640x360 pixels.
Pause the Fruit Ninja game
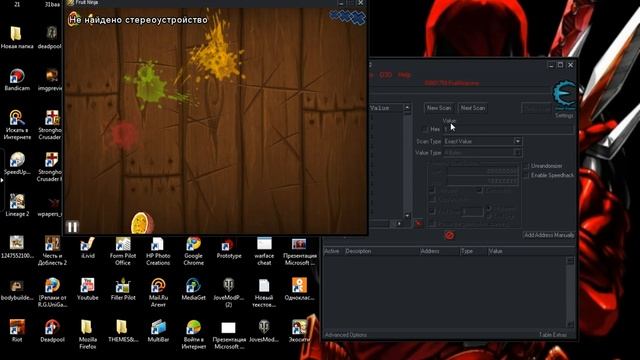point(72,227)
